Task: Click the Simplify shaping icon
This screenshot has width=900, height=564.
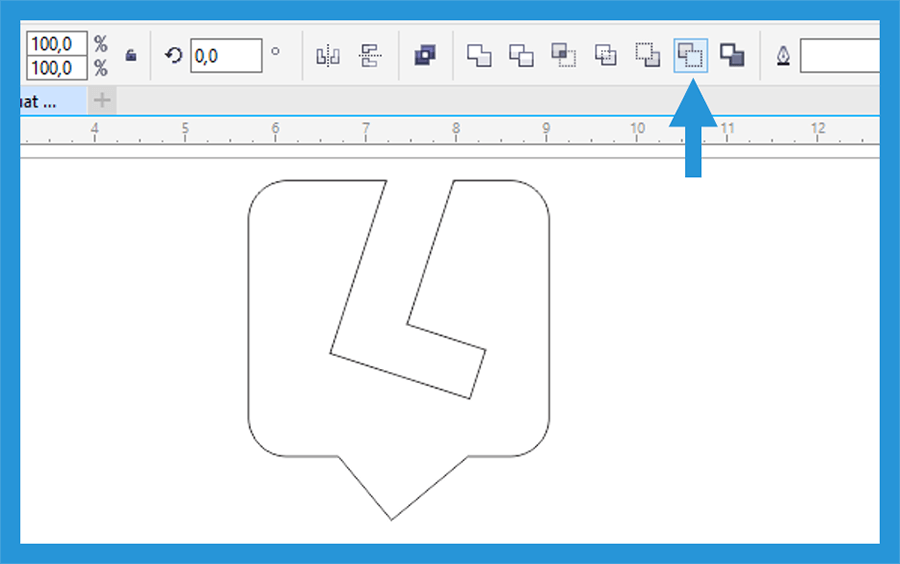Action: (606, 55)
